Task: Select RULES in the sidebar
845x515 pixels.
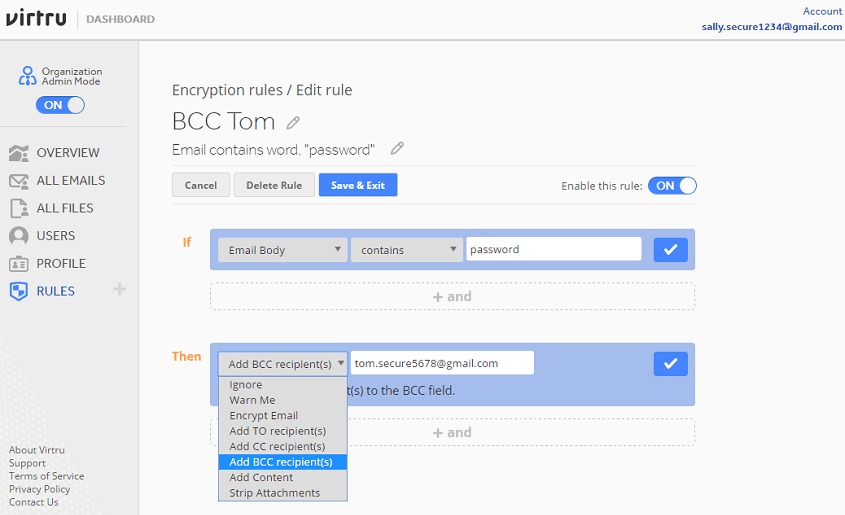Action: (56, 291)
